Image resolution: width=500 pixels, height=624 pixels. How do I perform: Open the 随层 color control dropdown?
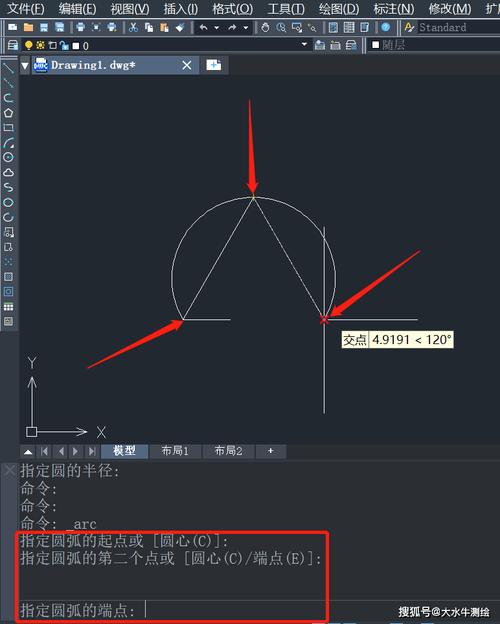point(434,45)
